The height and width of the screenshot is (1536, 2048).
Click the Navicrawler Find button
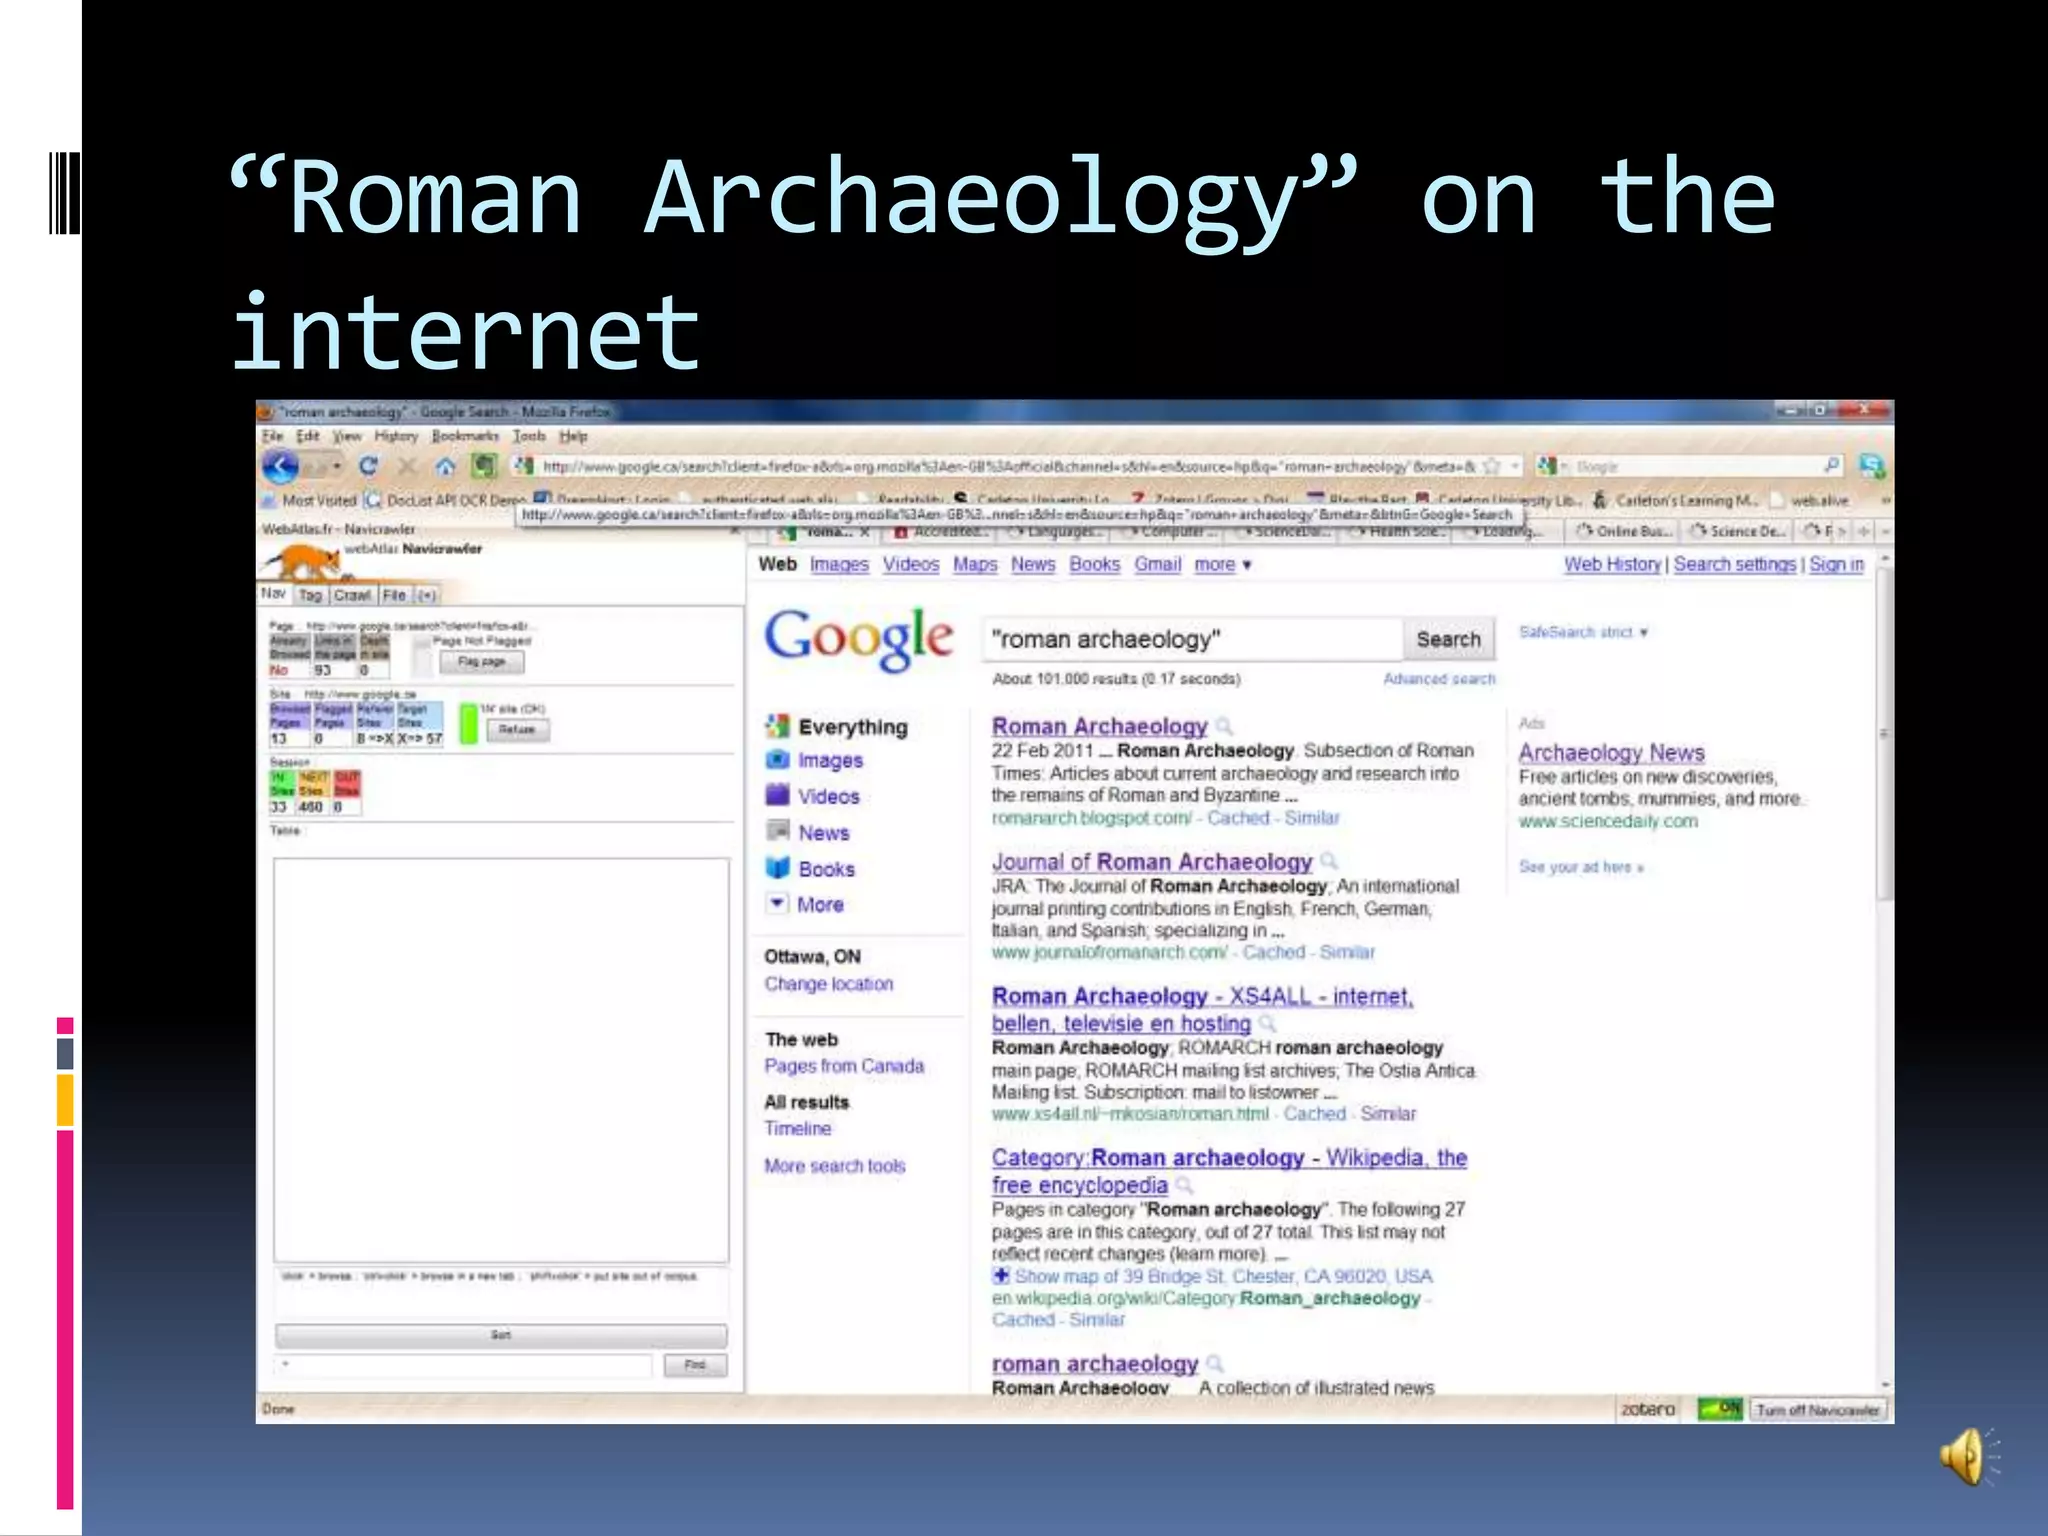695,1365
